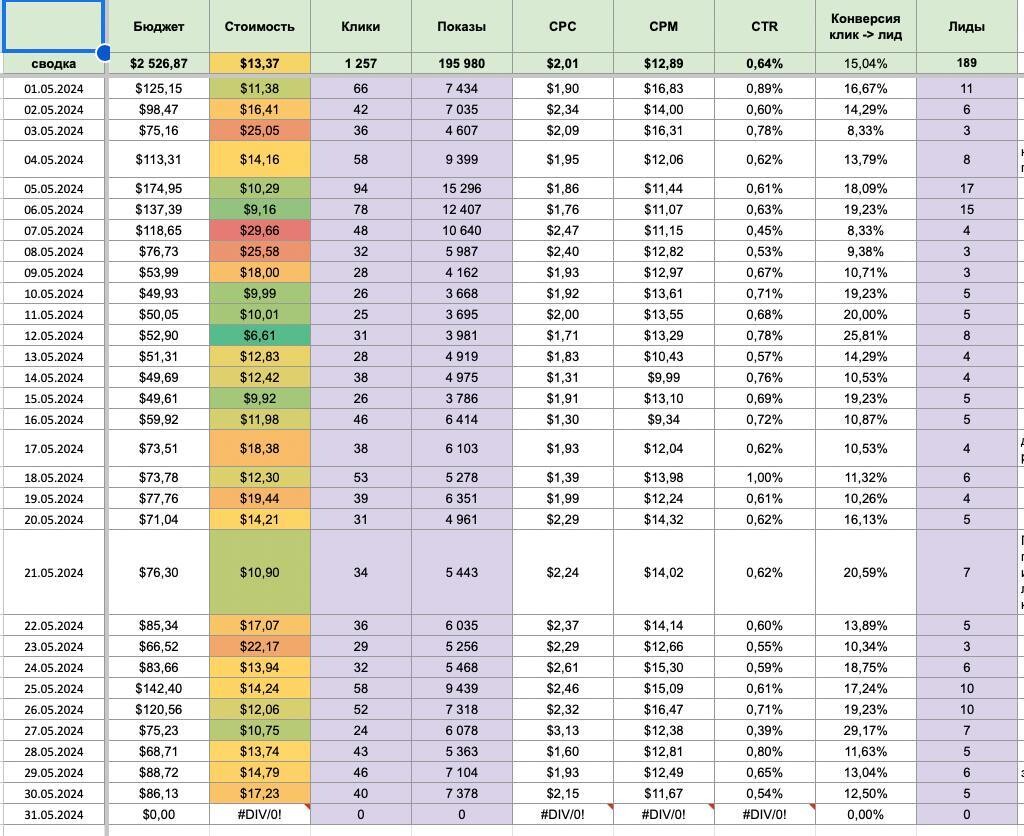The image size is (1024, 836).
Task: Click the $3,13 CPC cell
Action: (562, 730)
